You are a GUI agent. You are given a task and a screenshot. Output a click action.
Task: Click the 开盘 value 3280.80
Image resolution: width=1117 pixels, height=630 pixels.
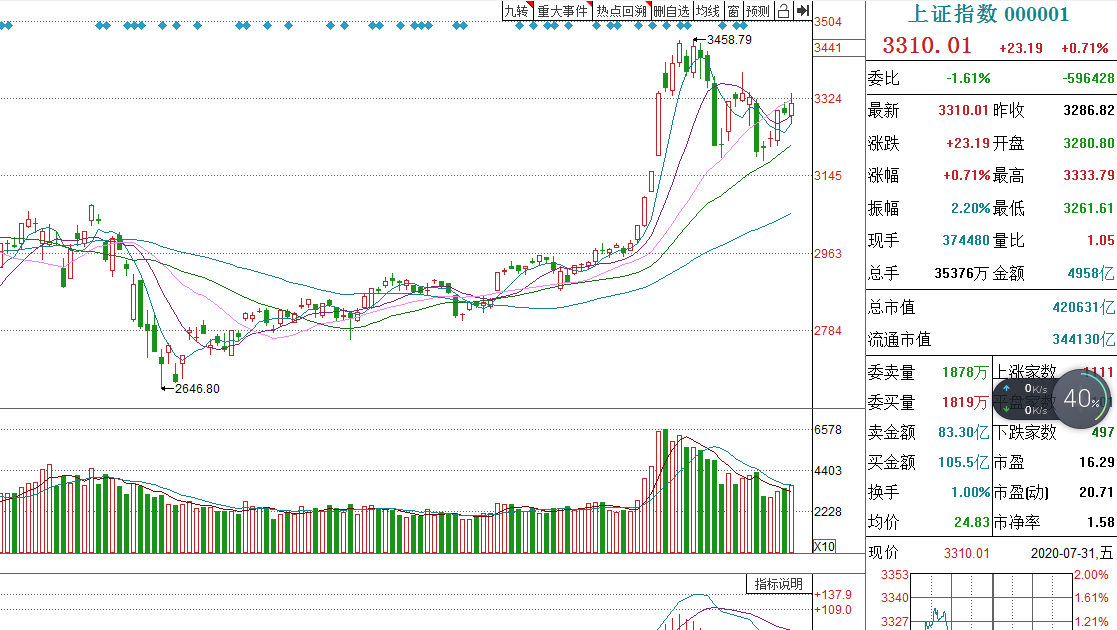point(1089,143)
